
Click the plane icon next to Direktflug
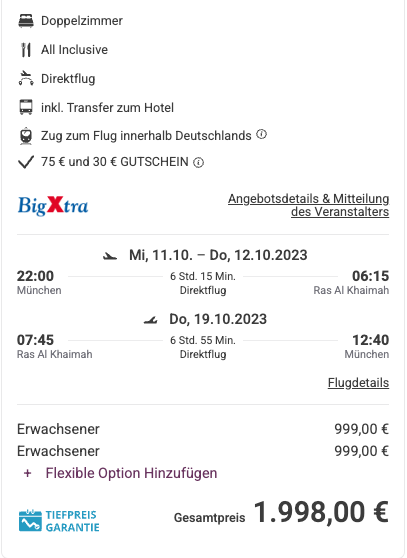(26, 78)
